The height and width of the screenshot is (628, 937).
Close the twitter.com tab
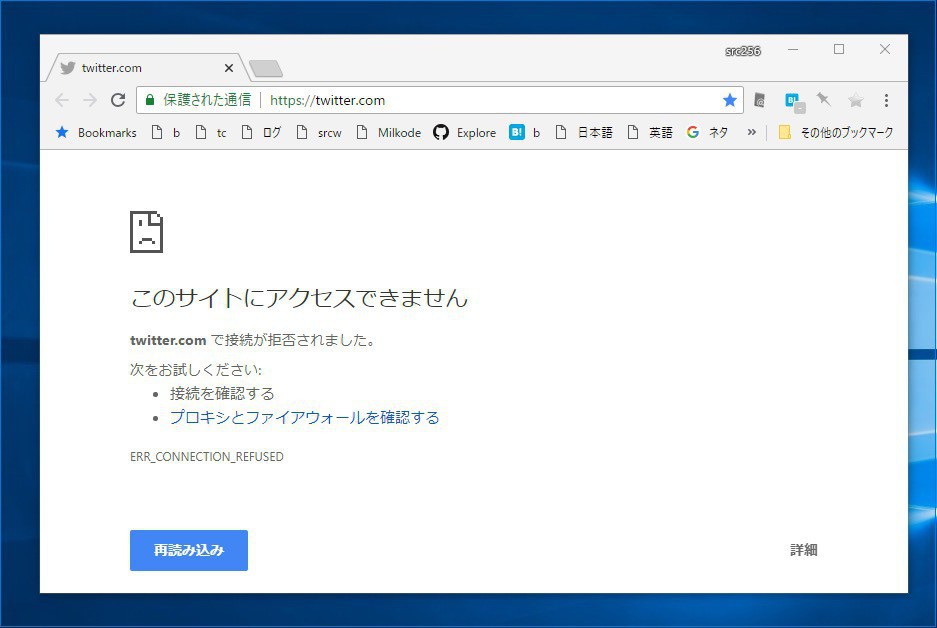[x=228, y=68]
